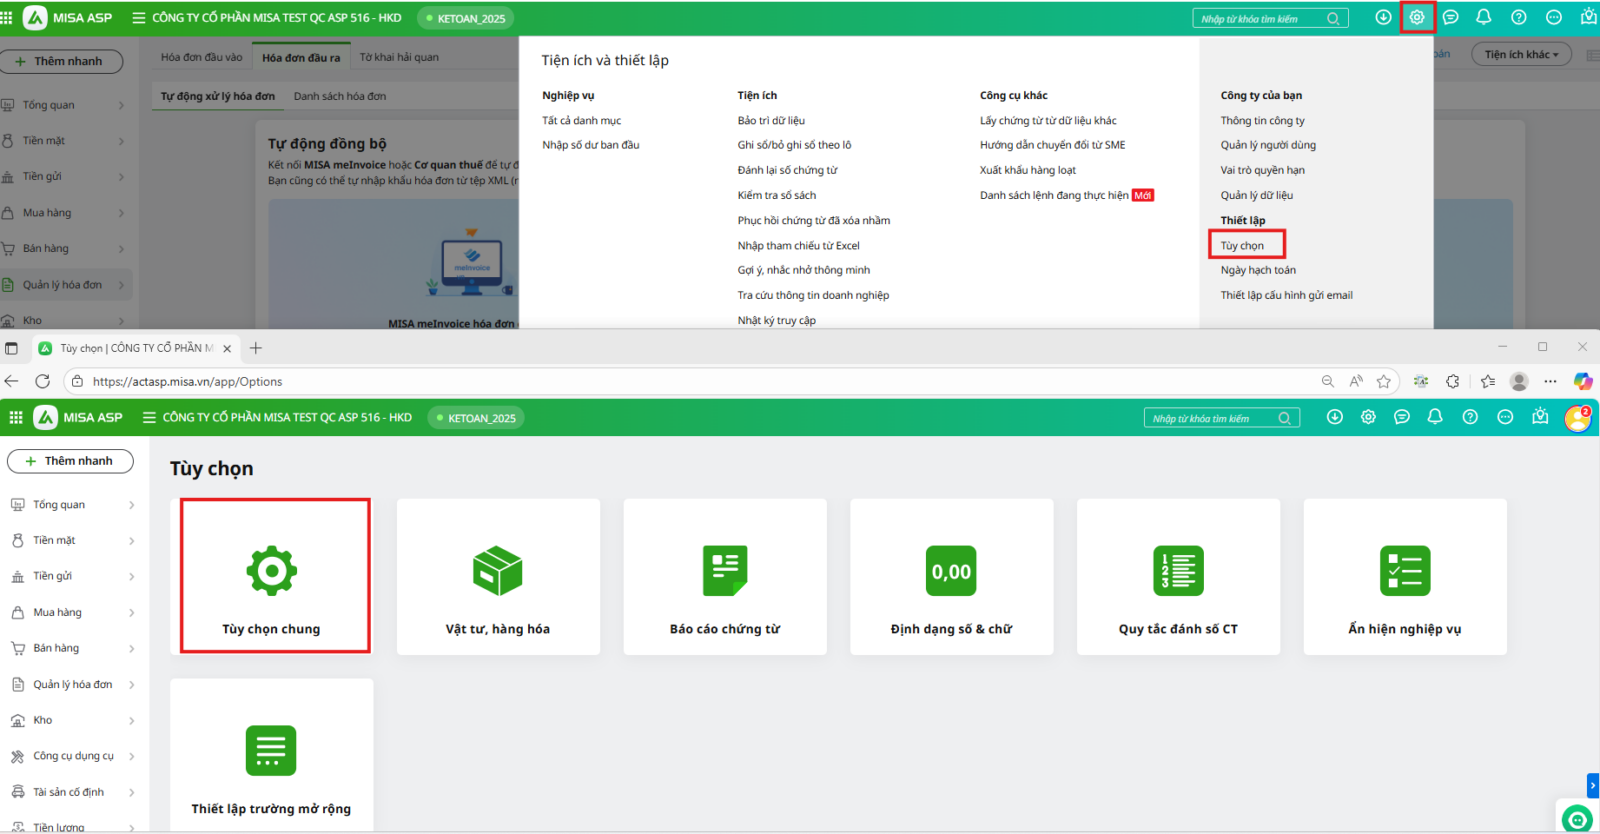Click the settings gear icon in top header
Image resolution: width=1600 pixels, height=834 pixels.
click(x=1417, y=18)
